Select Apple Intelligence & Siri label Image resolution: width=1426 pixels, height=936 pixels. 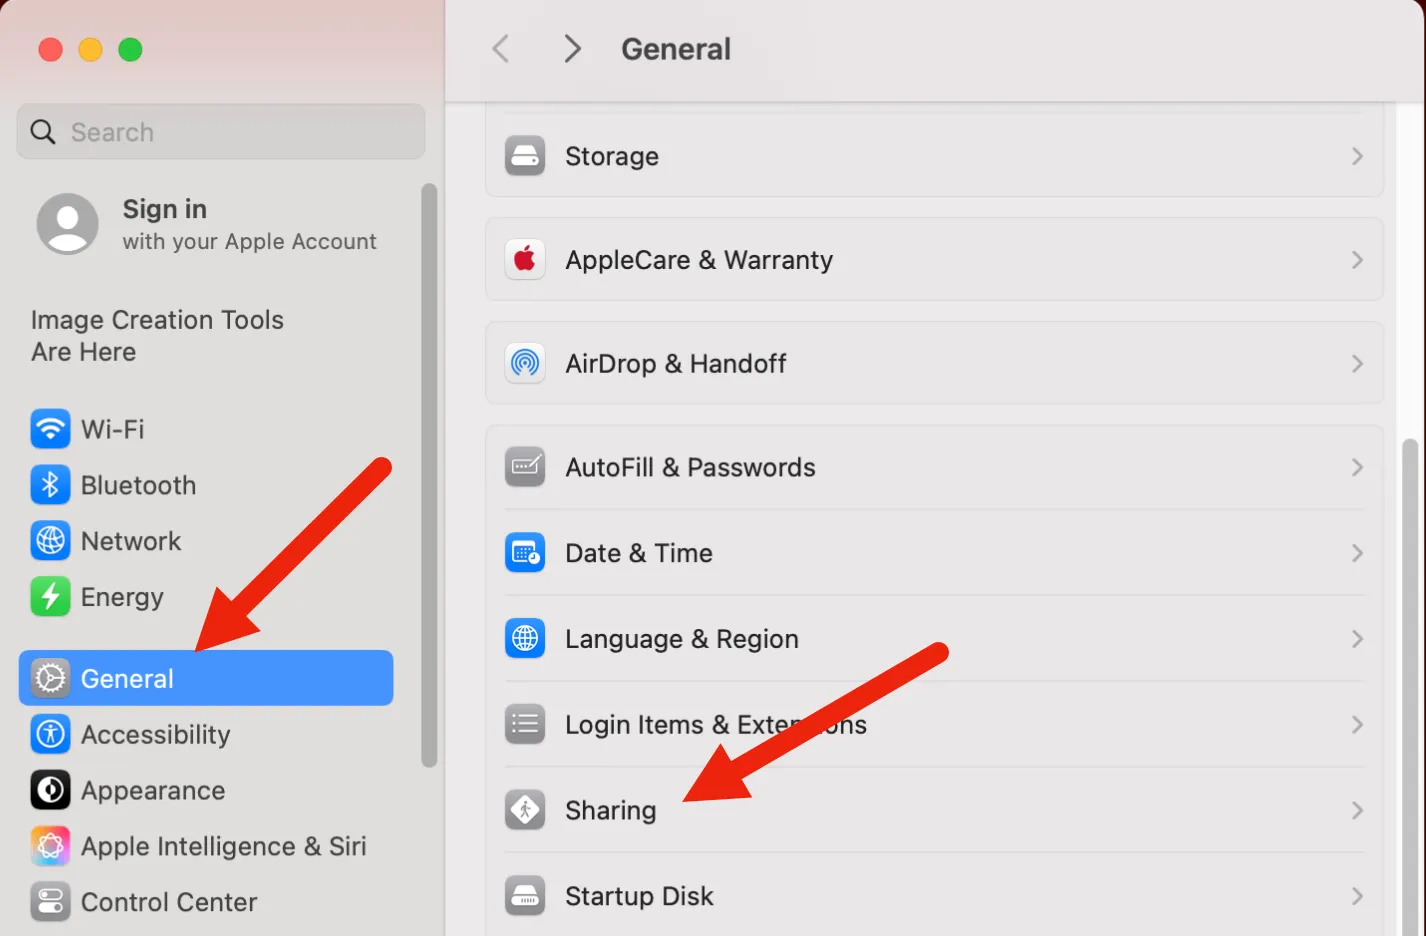pyautogui.click(x=224, y=846)
